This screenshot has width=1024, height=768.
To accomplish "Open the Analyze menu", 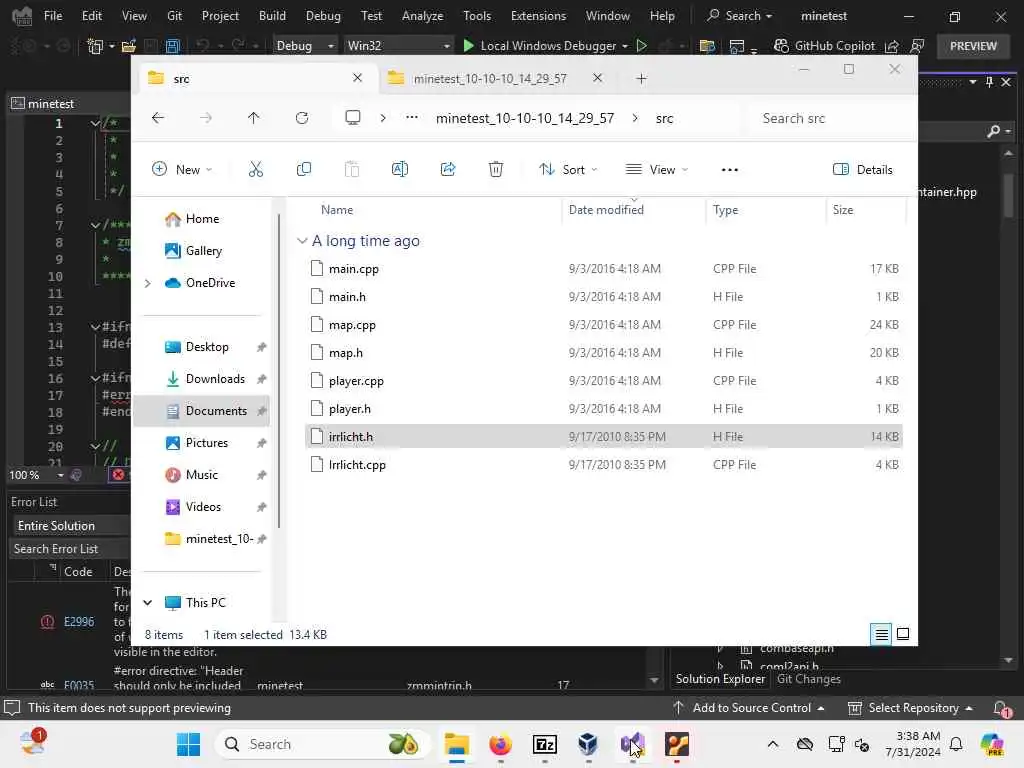I will tap(423, 16).
